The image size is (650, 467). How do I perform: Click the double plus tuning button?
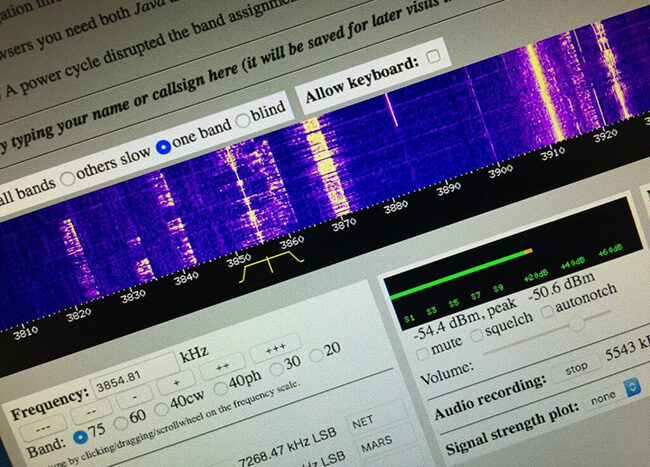point(223,367)
